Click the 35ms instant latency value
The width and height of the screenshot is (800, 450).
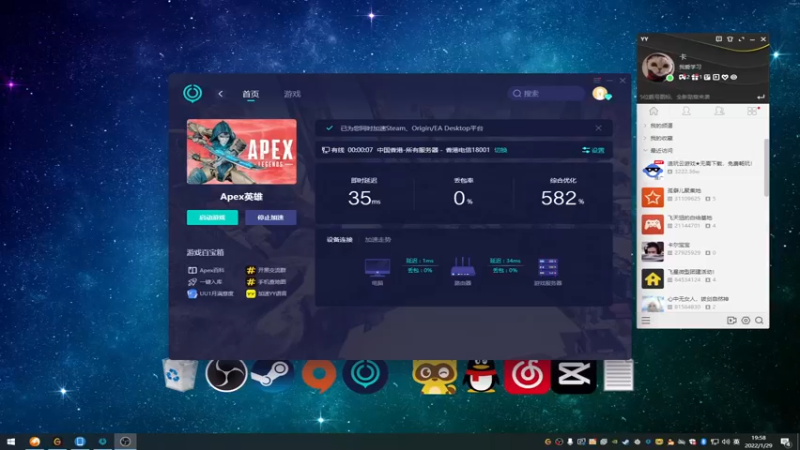tap(364, 198)
